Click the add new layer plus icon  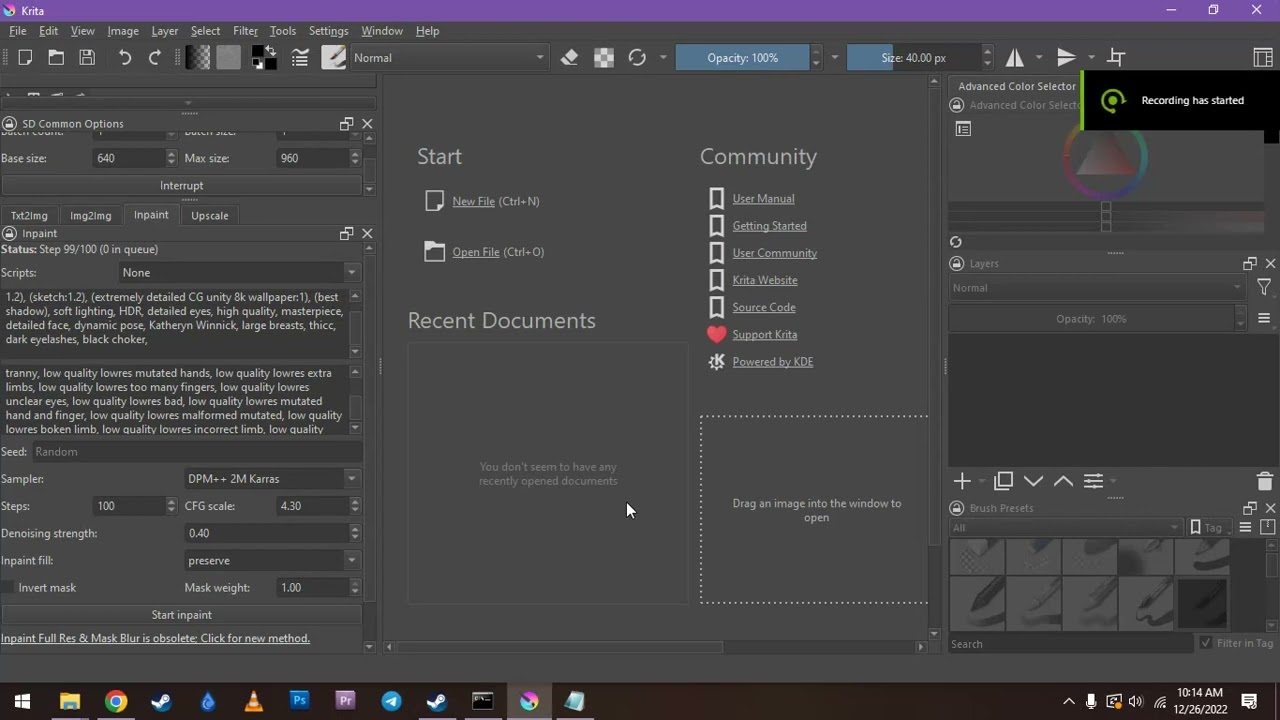(x=962, y=481)
